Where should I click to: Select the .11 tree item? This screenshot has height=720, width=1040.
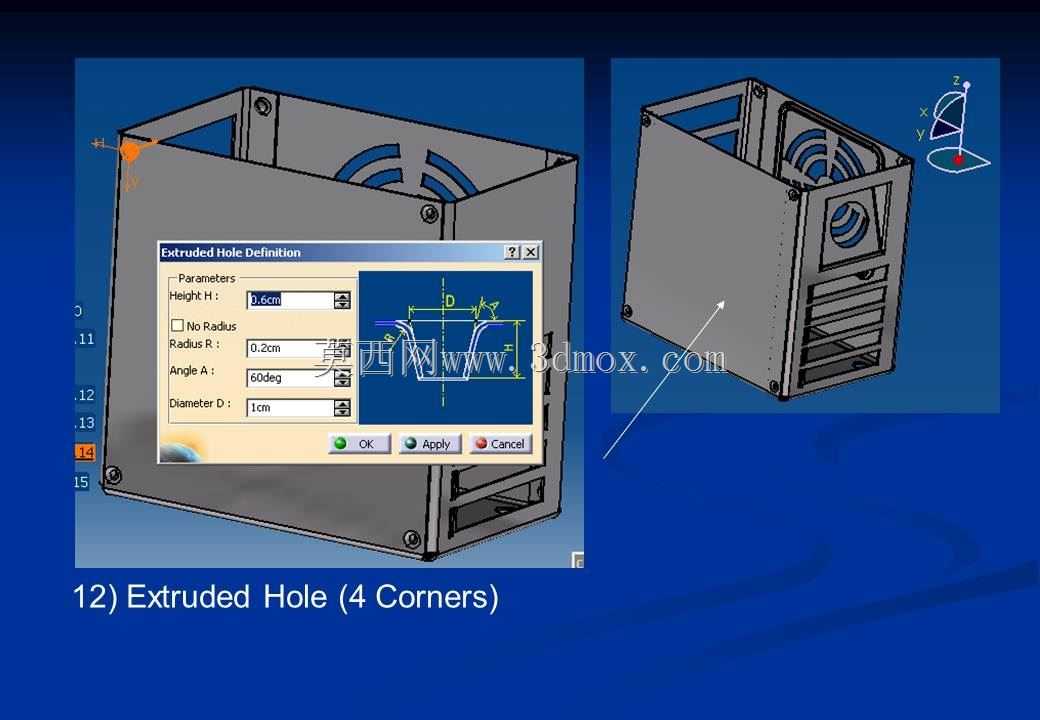tap(85, 339)
